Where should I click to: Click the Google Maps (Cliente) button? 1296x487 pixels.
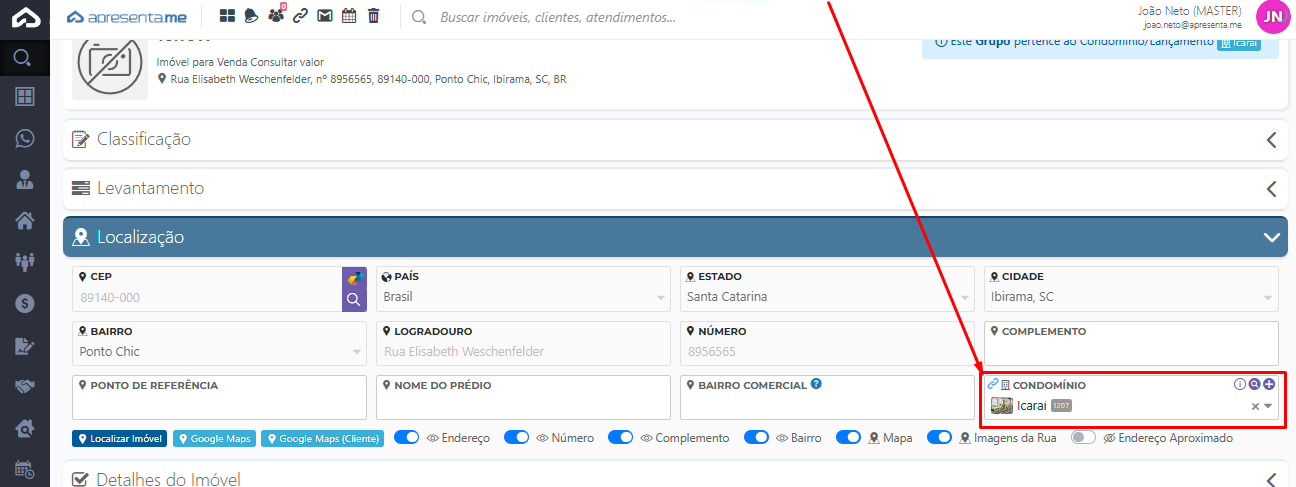322,438
